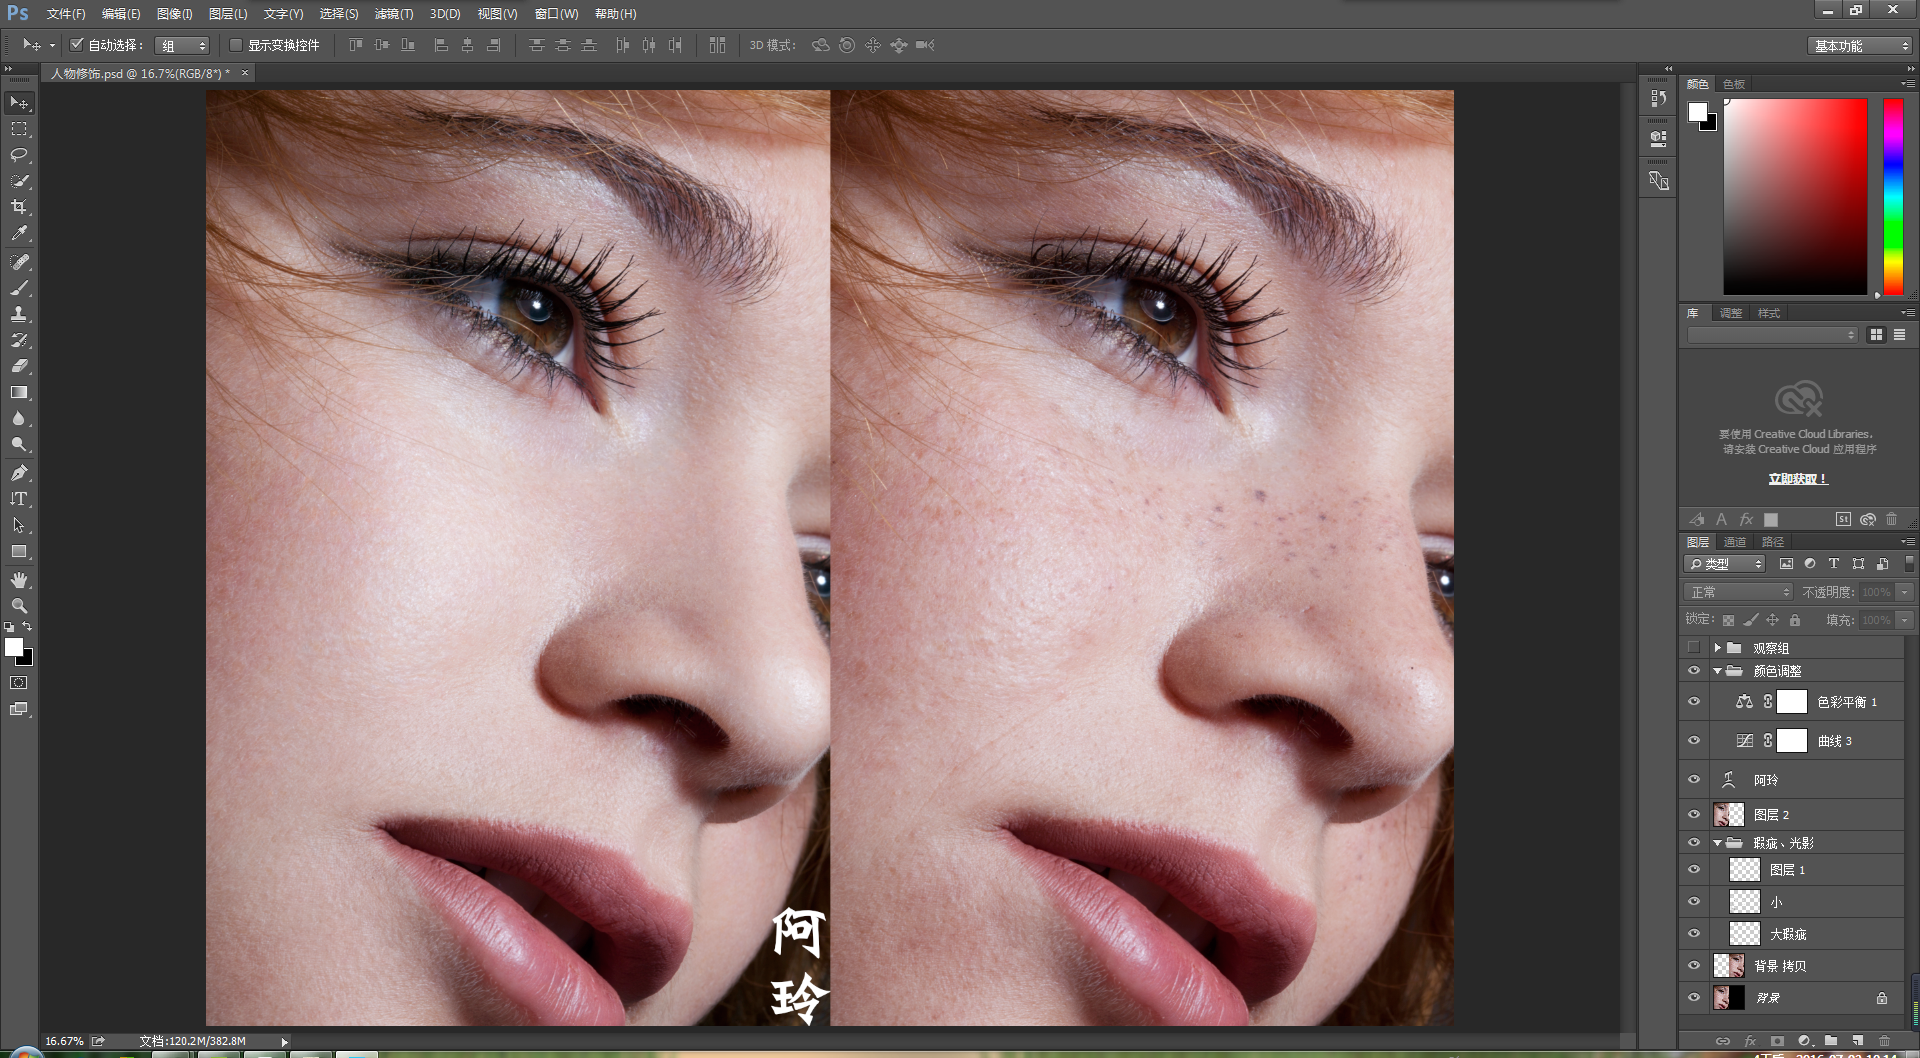
Task: Open the blend mode 正常 dropdown
Action: [x=1739, y=592]
